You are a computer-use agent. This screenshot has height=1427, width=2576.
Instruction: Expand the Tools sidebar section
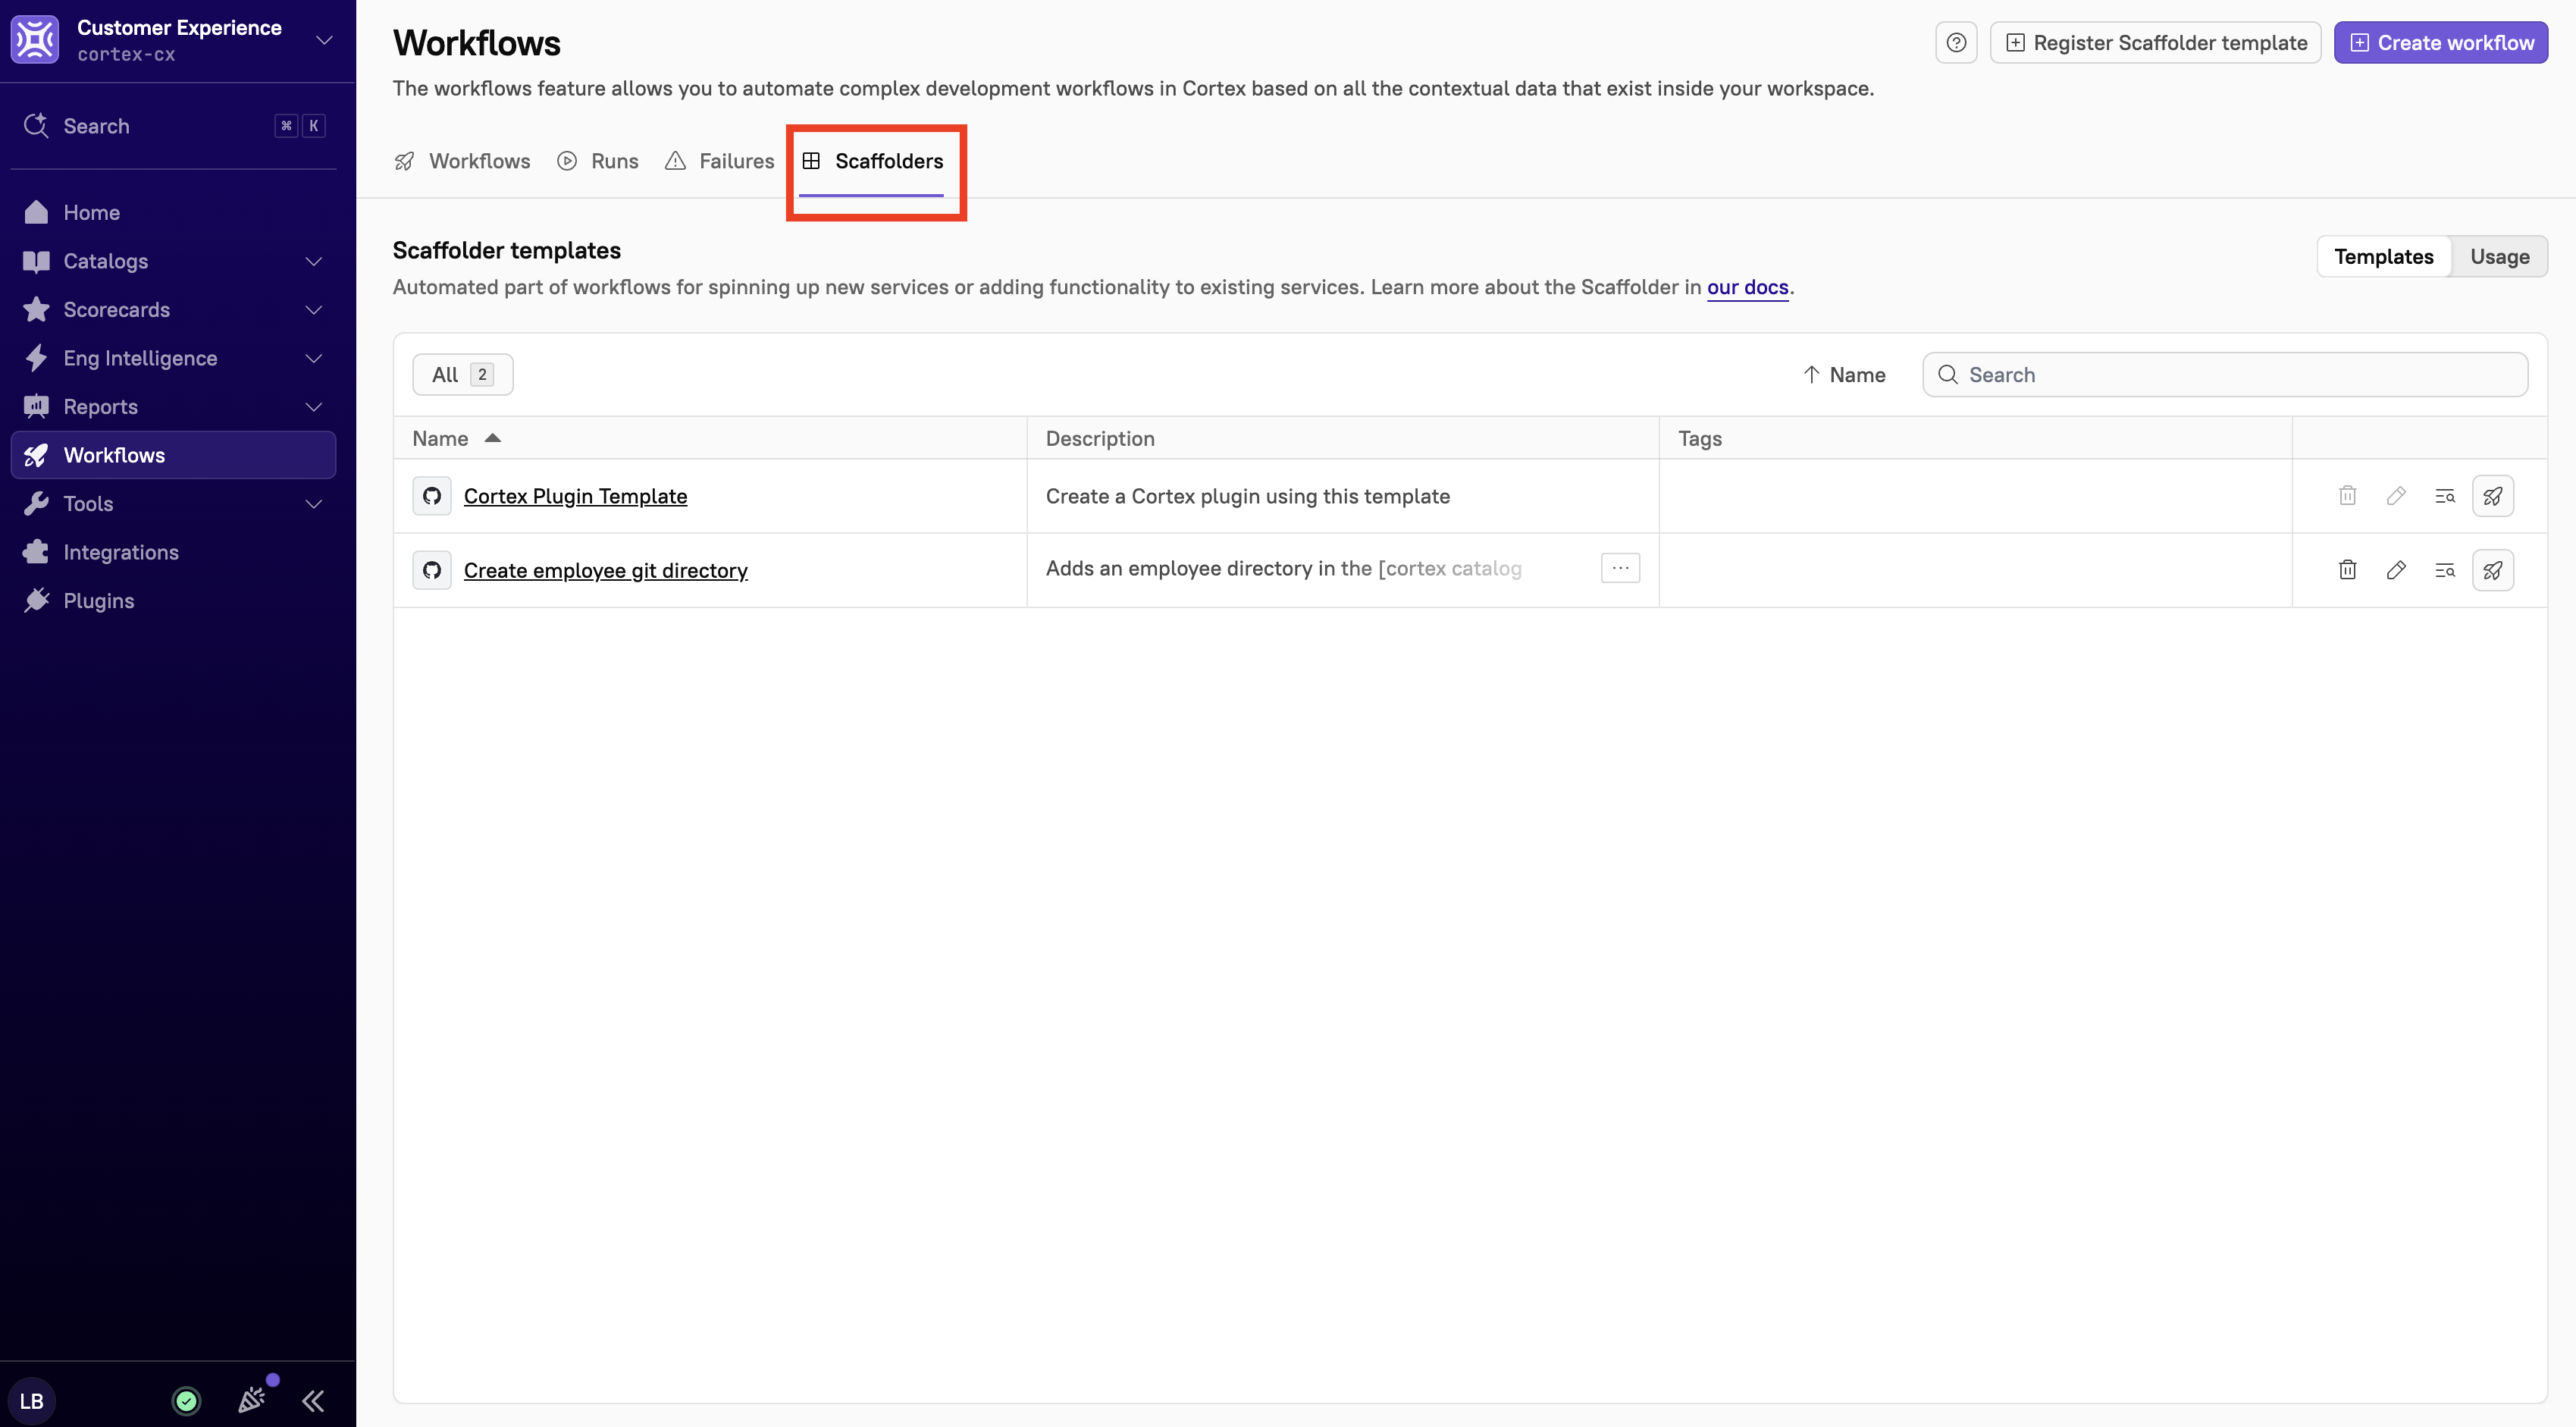tap(313, 504)
